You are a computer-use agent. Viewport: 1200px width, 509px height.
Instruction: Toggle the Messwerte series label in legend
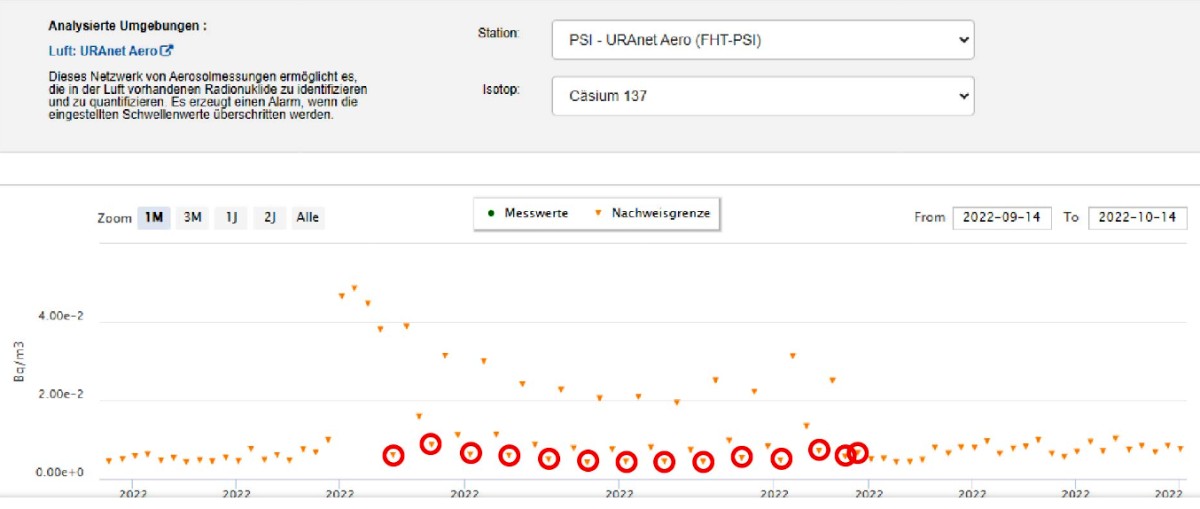pyautogui.click(x=536, y=214)
